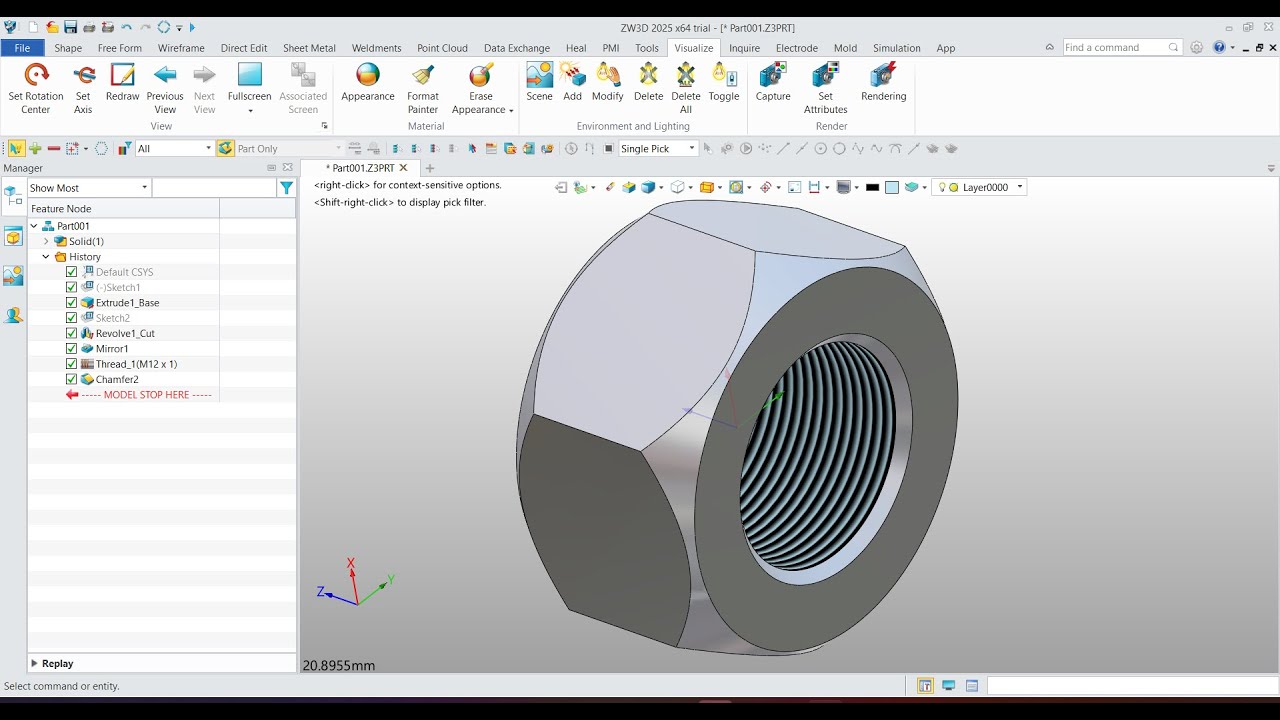Click the Save icon in title bar

(x=71, y=27)
